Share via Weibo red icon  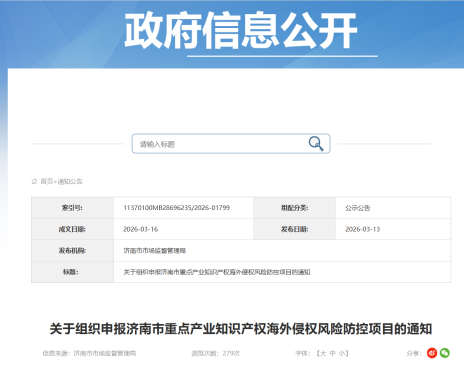pos(432,353)
